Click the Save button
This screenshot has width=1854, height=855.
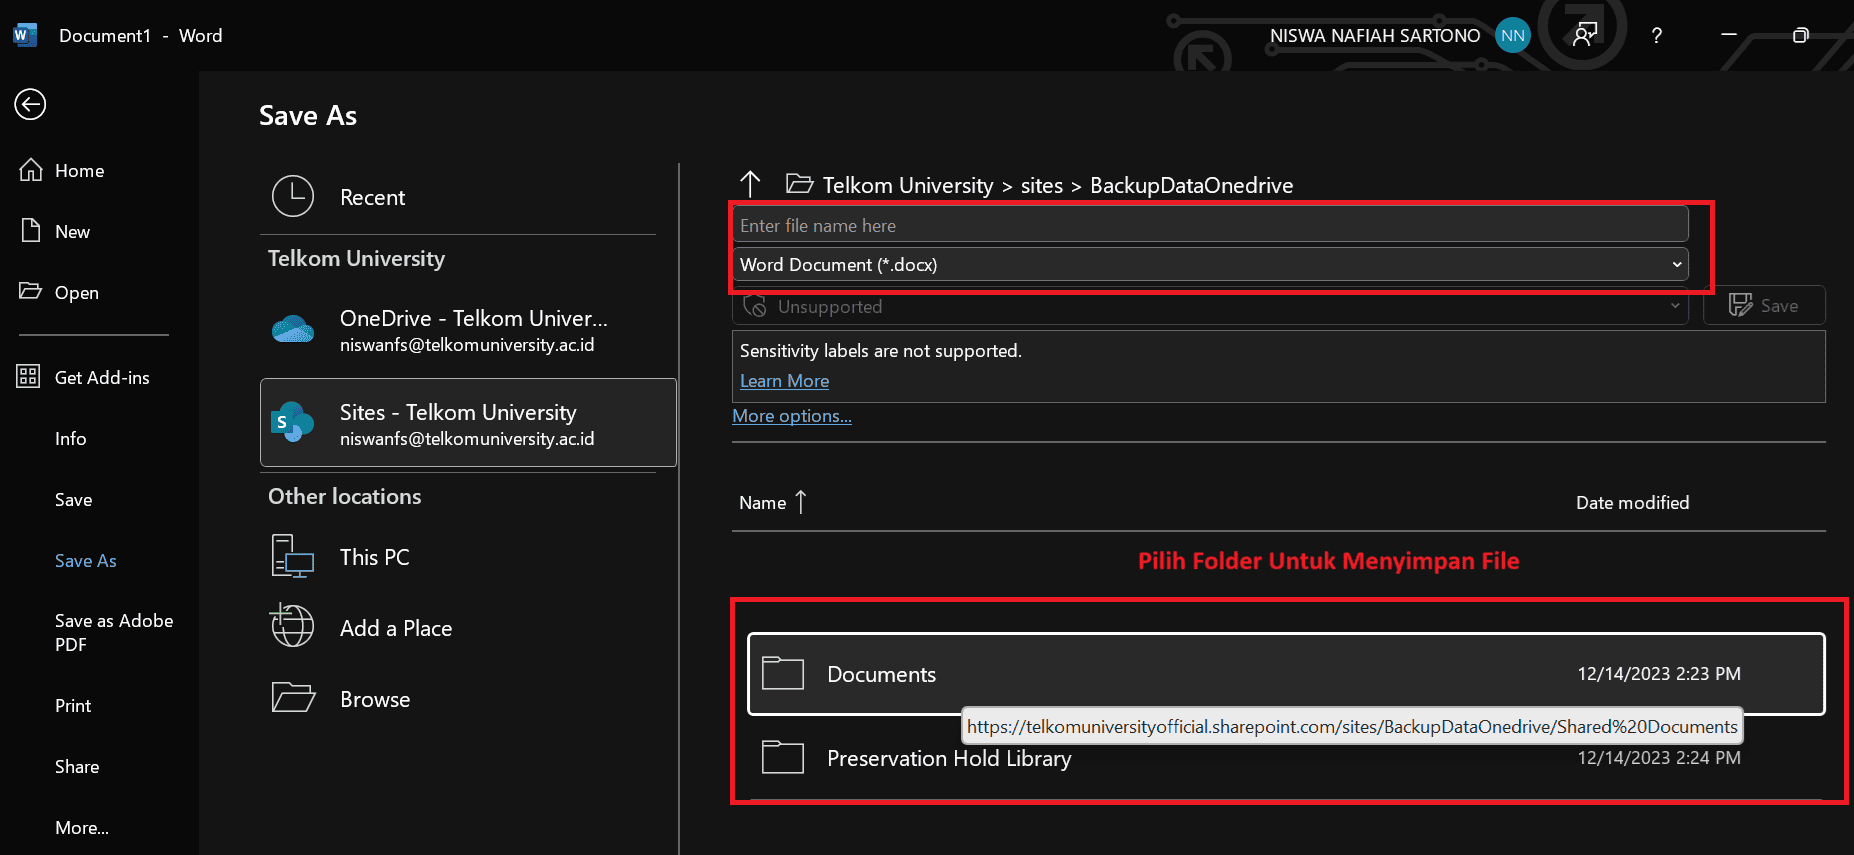click(1764, 306)
